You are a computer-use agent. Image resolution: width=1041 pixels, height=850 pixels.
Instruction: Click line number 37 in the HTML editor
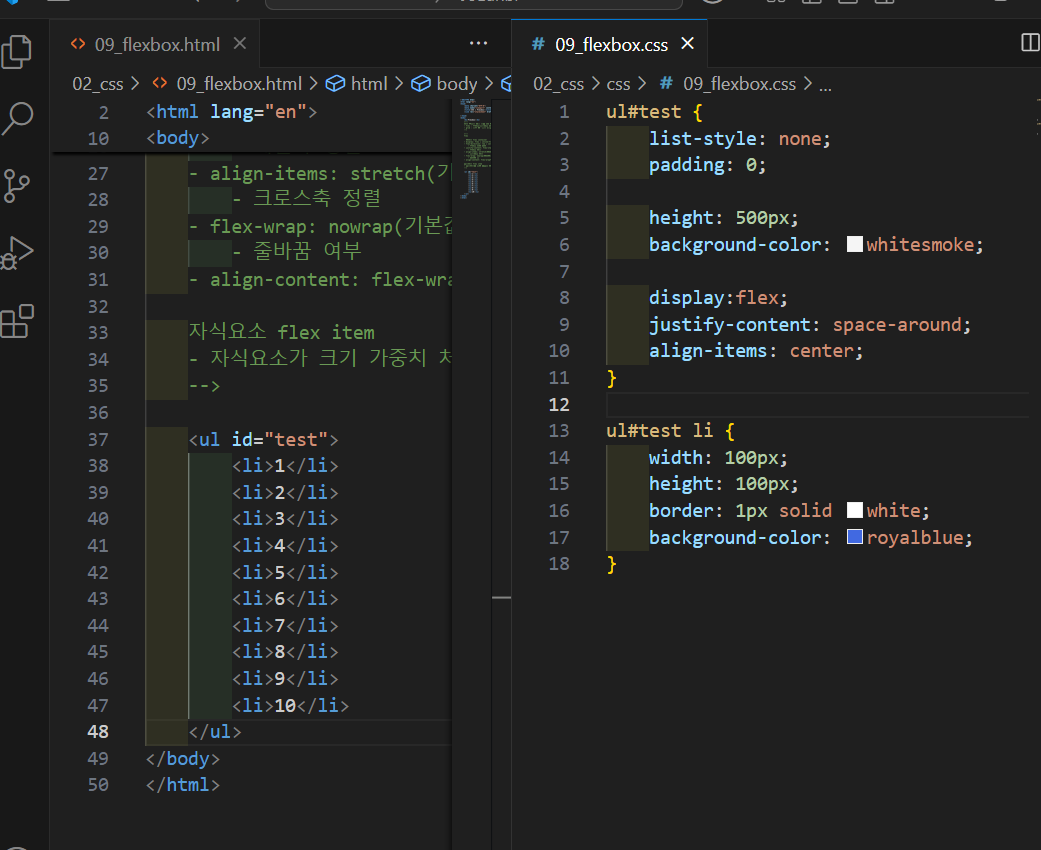[x=98, y=440]
